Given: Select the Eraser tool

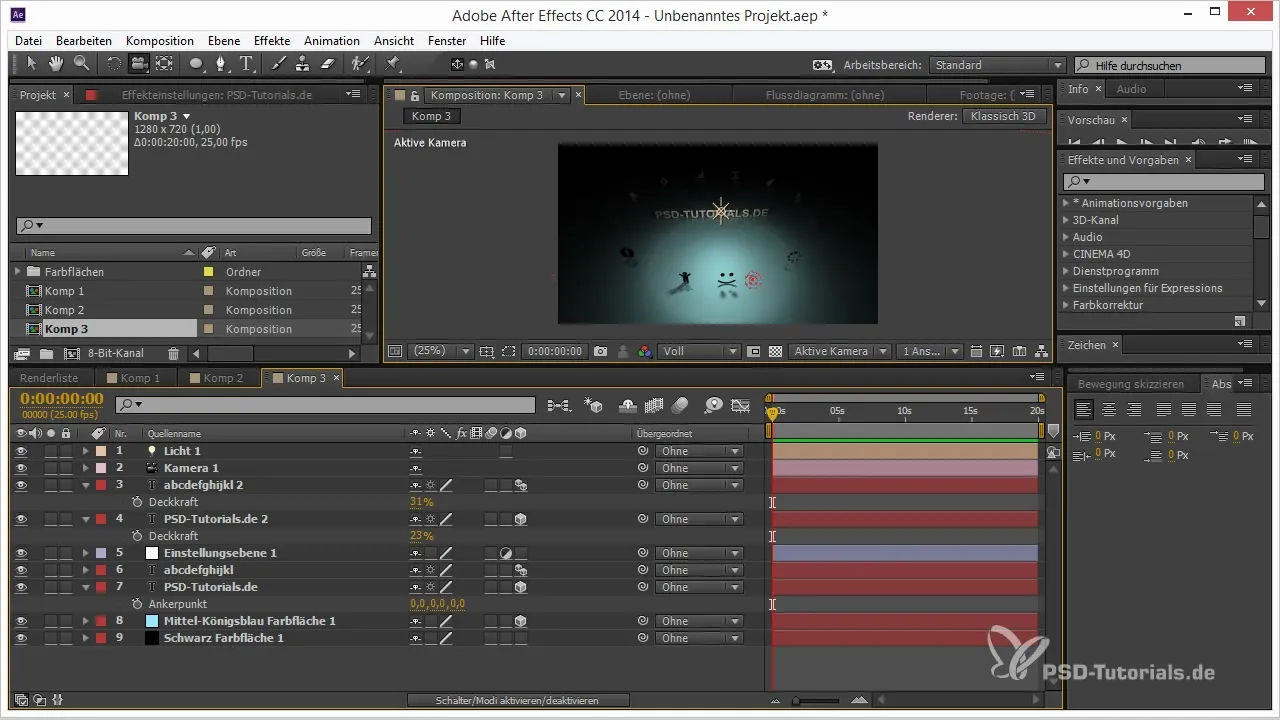Looking at the screenshot, I should coord(328,64).
